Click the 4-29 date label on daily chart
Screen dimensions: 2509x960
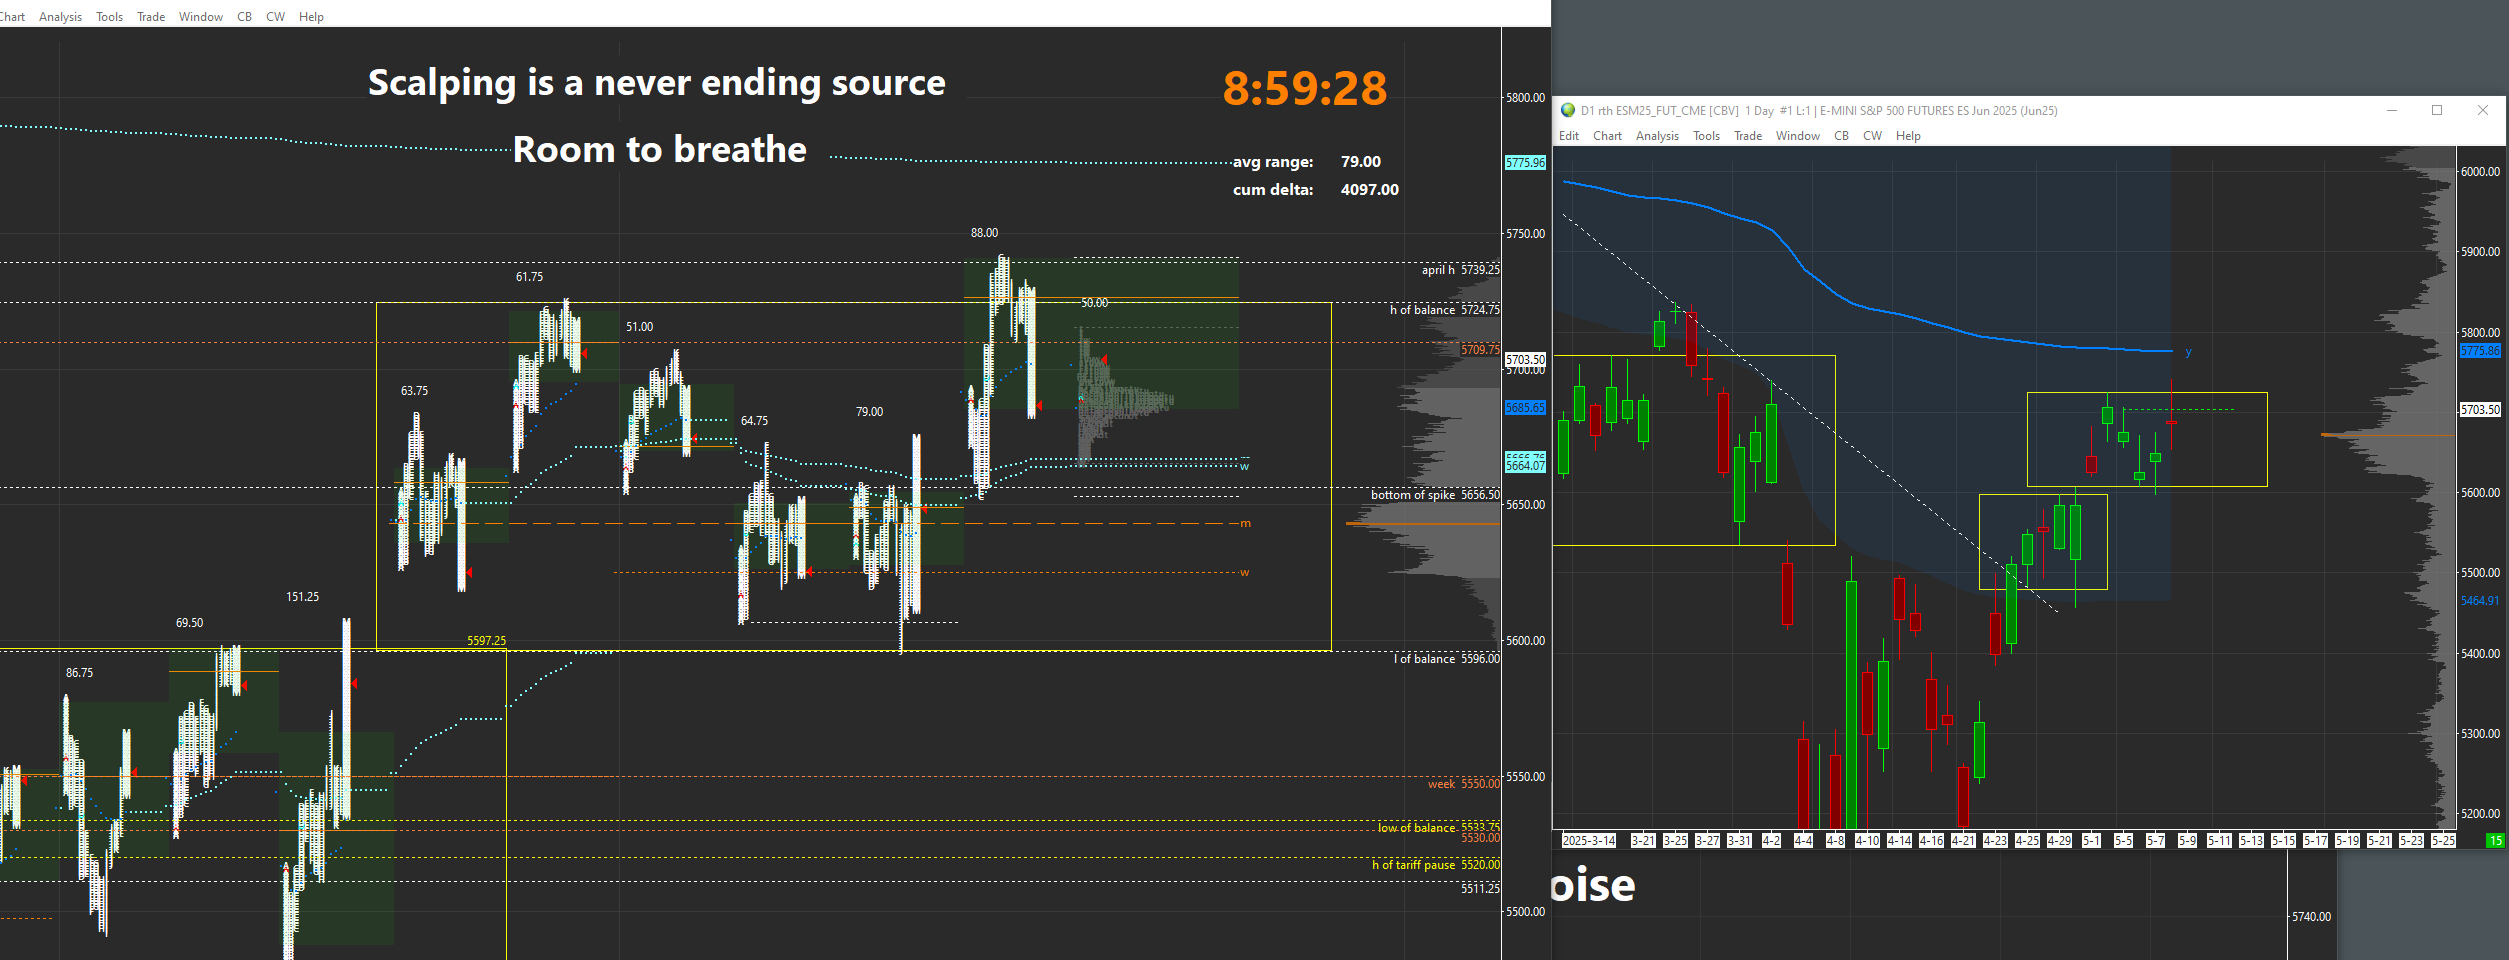coord(2059,841)
